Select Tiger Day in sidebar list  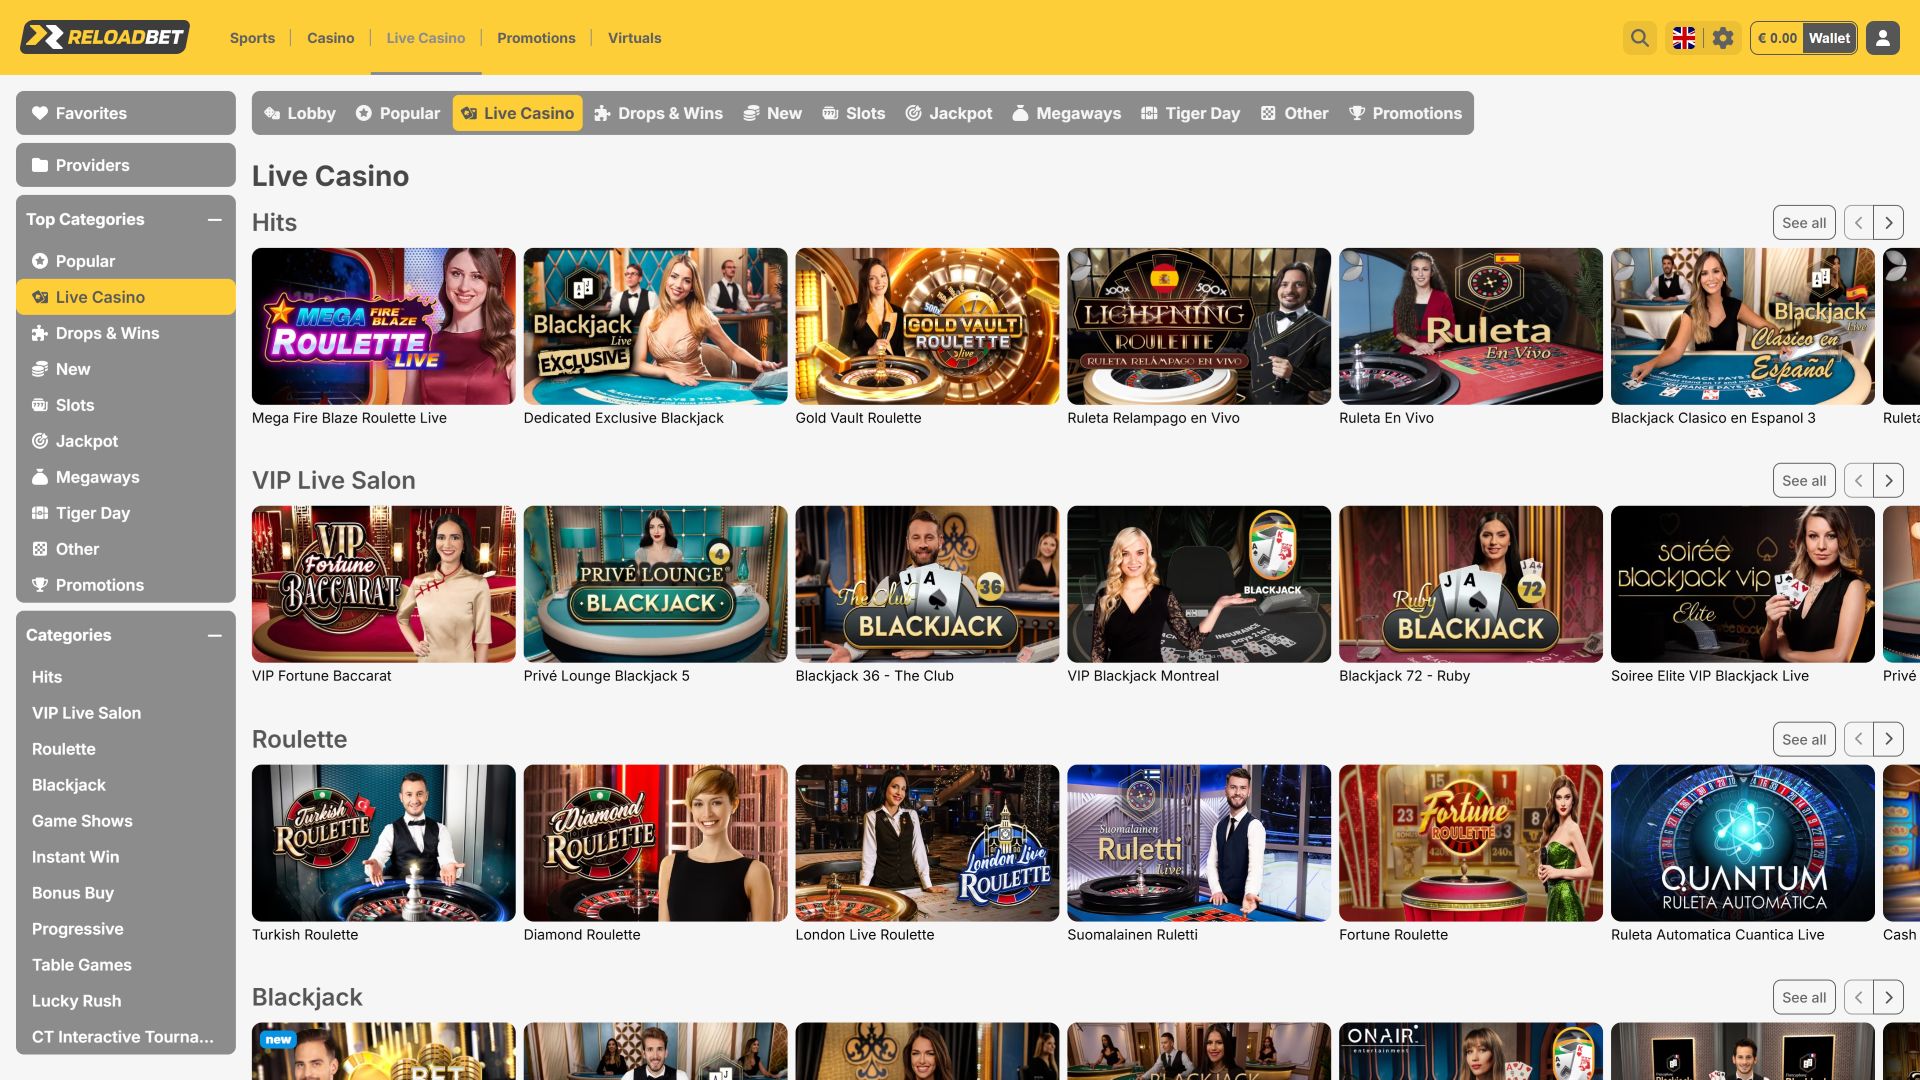point(126,513)
